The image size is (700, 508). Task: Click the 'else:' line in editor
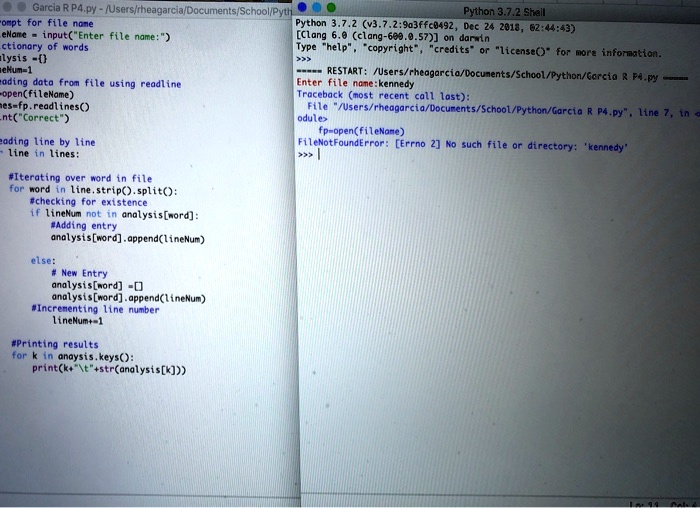(x=43, y=261)
